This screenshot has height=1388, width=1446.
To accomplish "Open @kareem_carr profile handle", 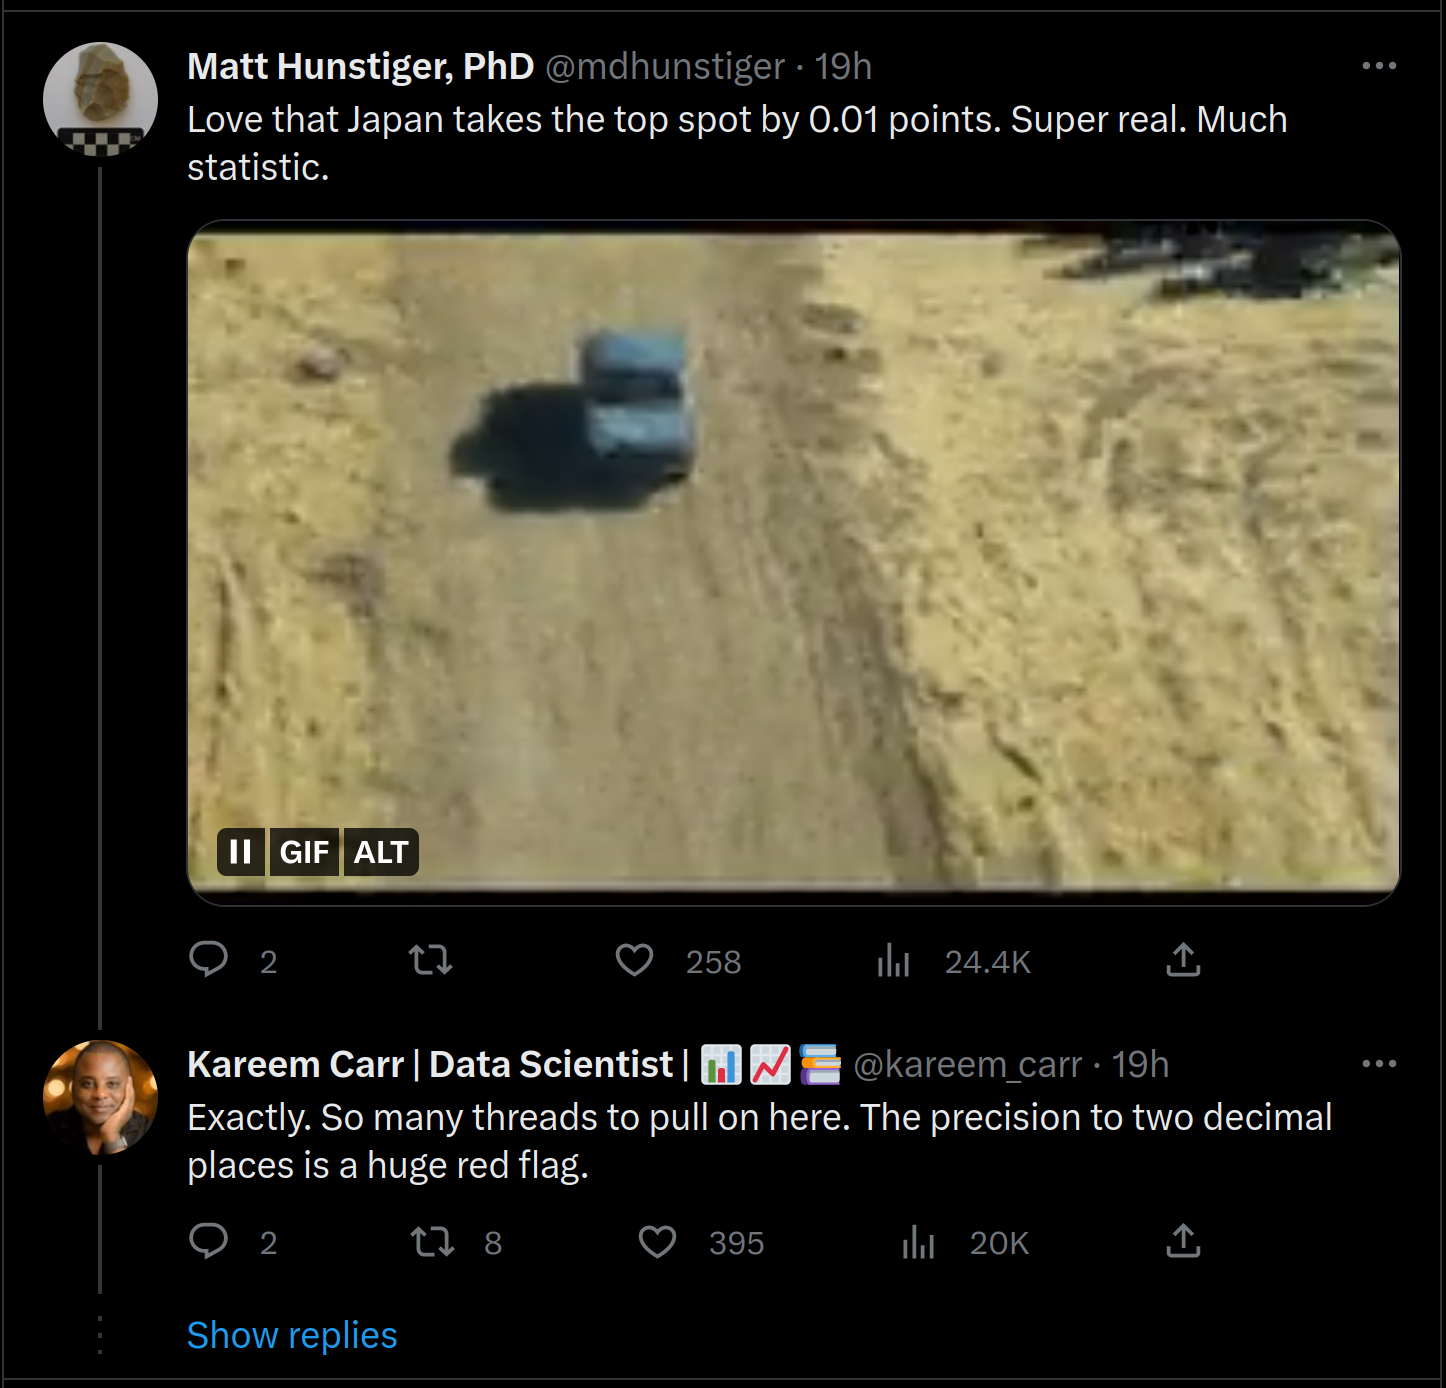I will 968,1065.
